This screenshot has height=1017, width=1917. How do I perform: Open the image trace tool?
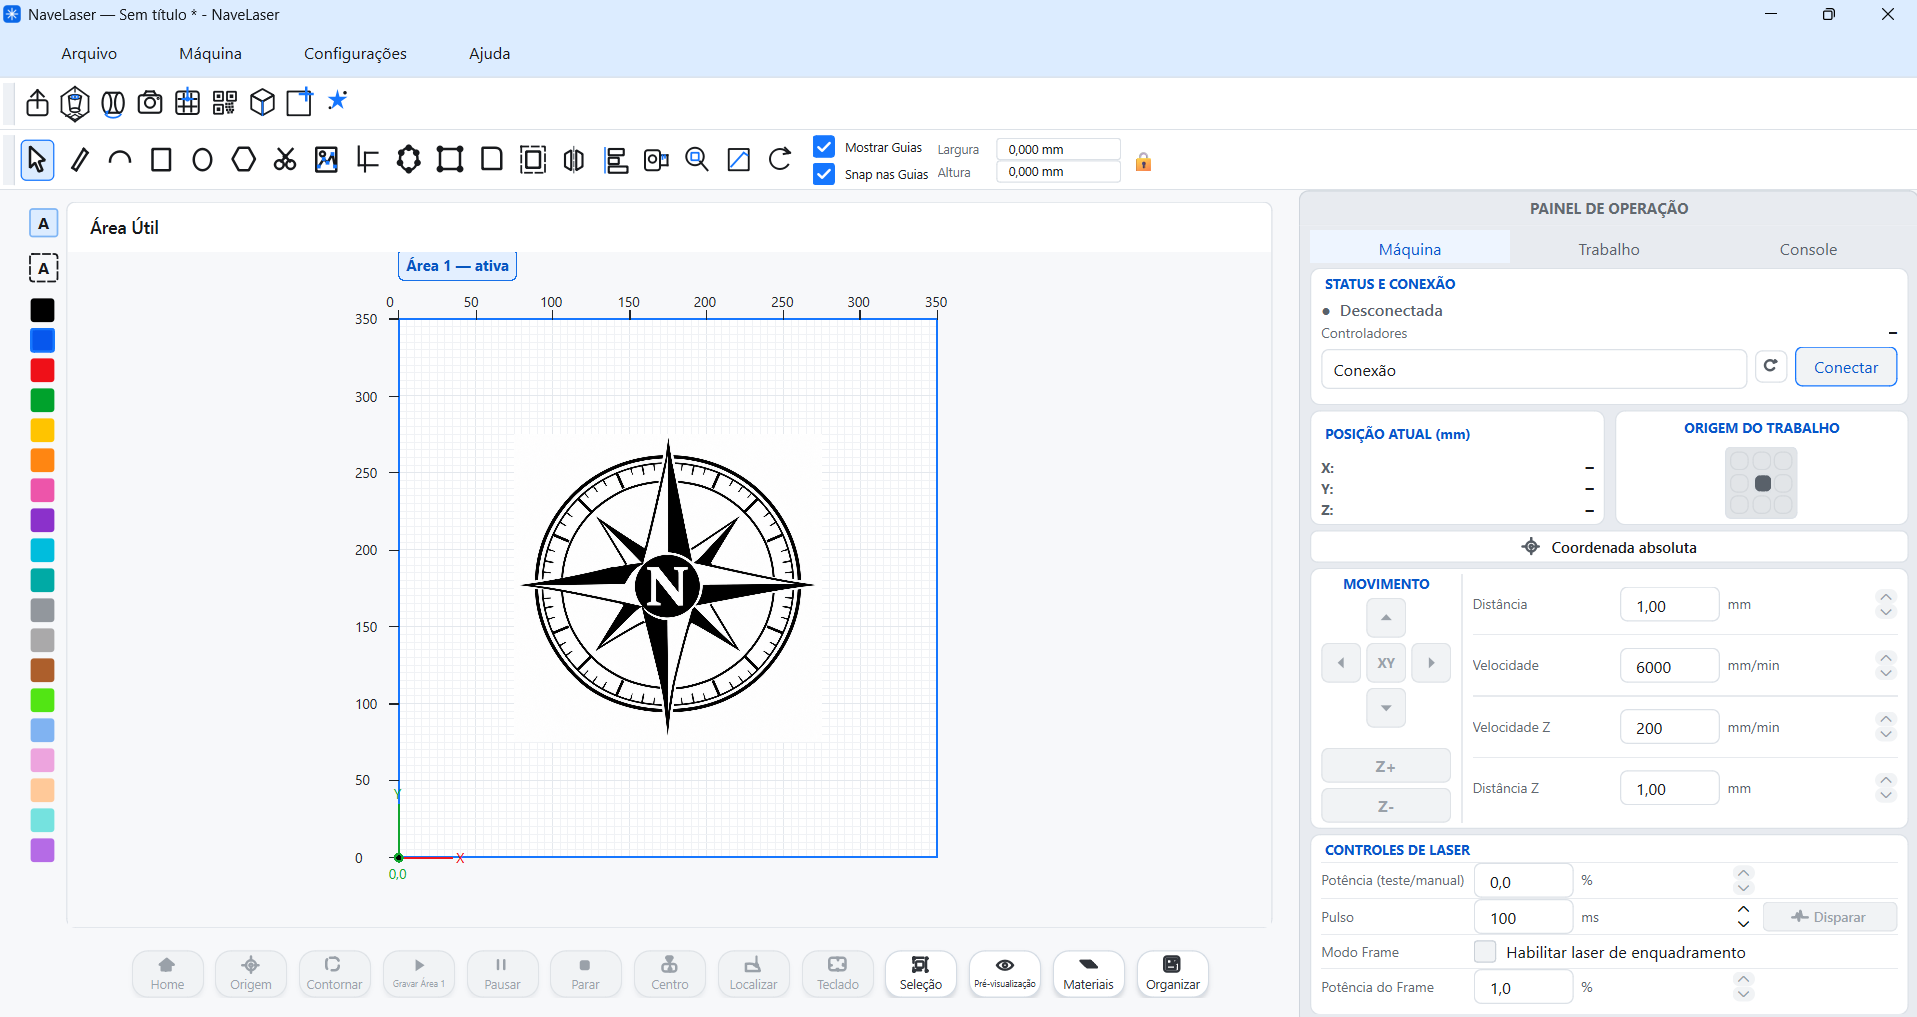(326, 160)
